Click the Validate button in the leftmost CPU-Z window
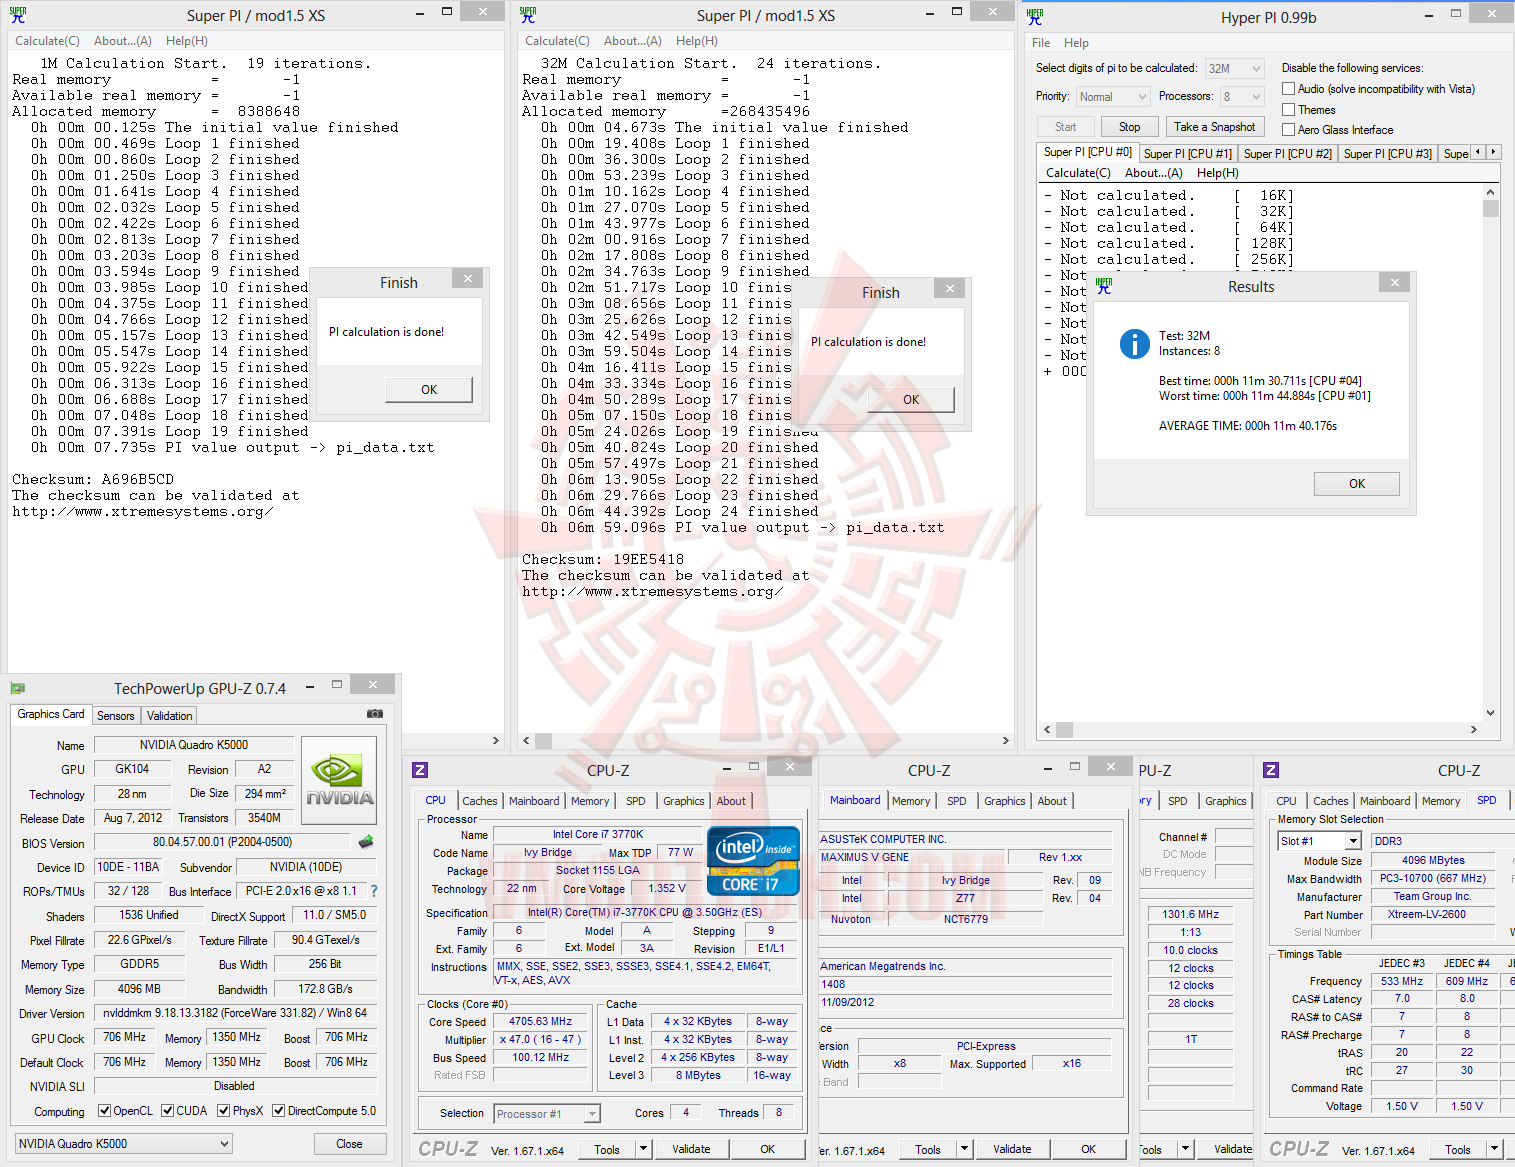 691,1149
